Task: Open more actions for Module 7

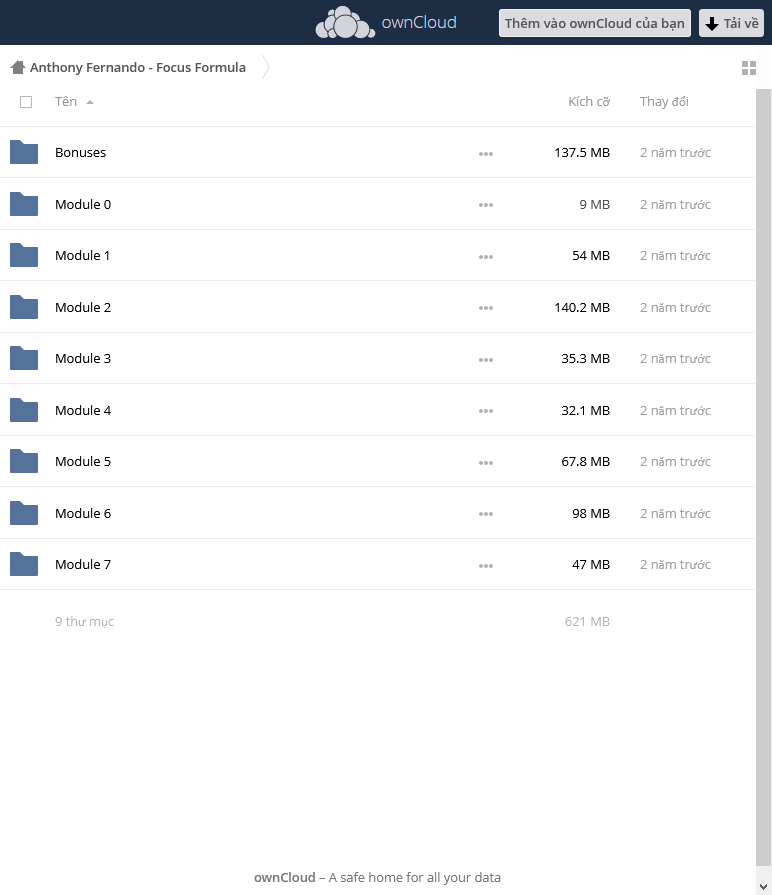Action: coord(486,566)
